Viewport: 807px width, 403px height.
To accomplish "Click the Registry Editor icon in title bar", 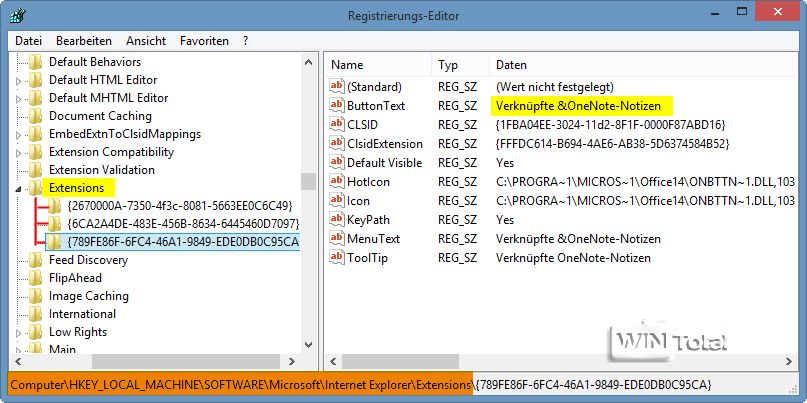I will [17, 14].
